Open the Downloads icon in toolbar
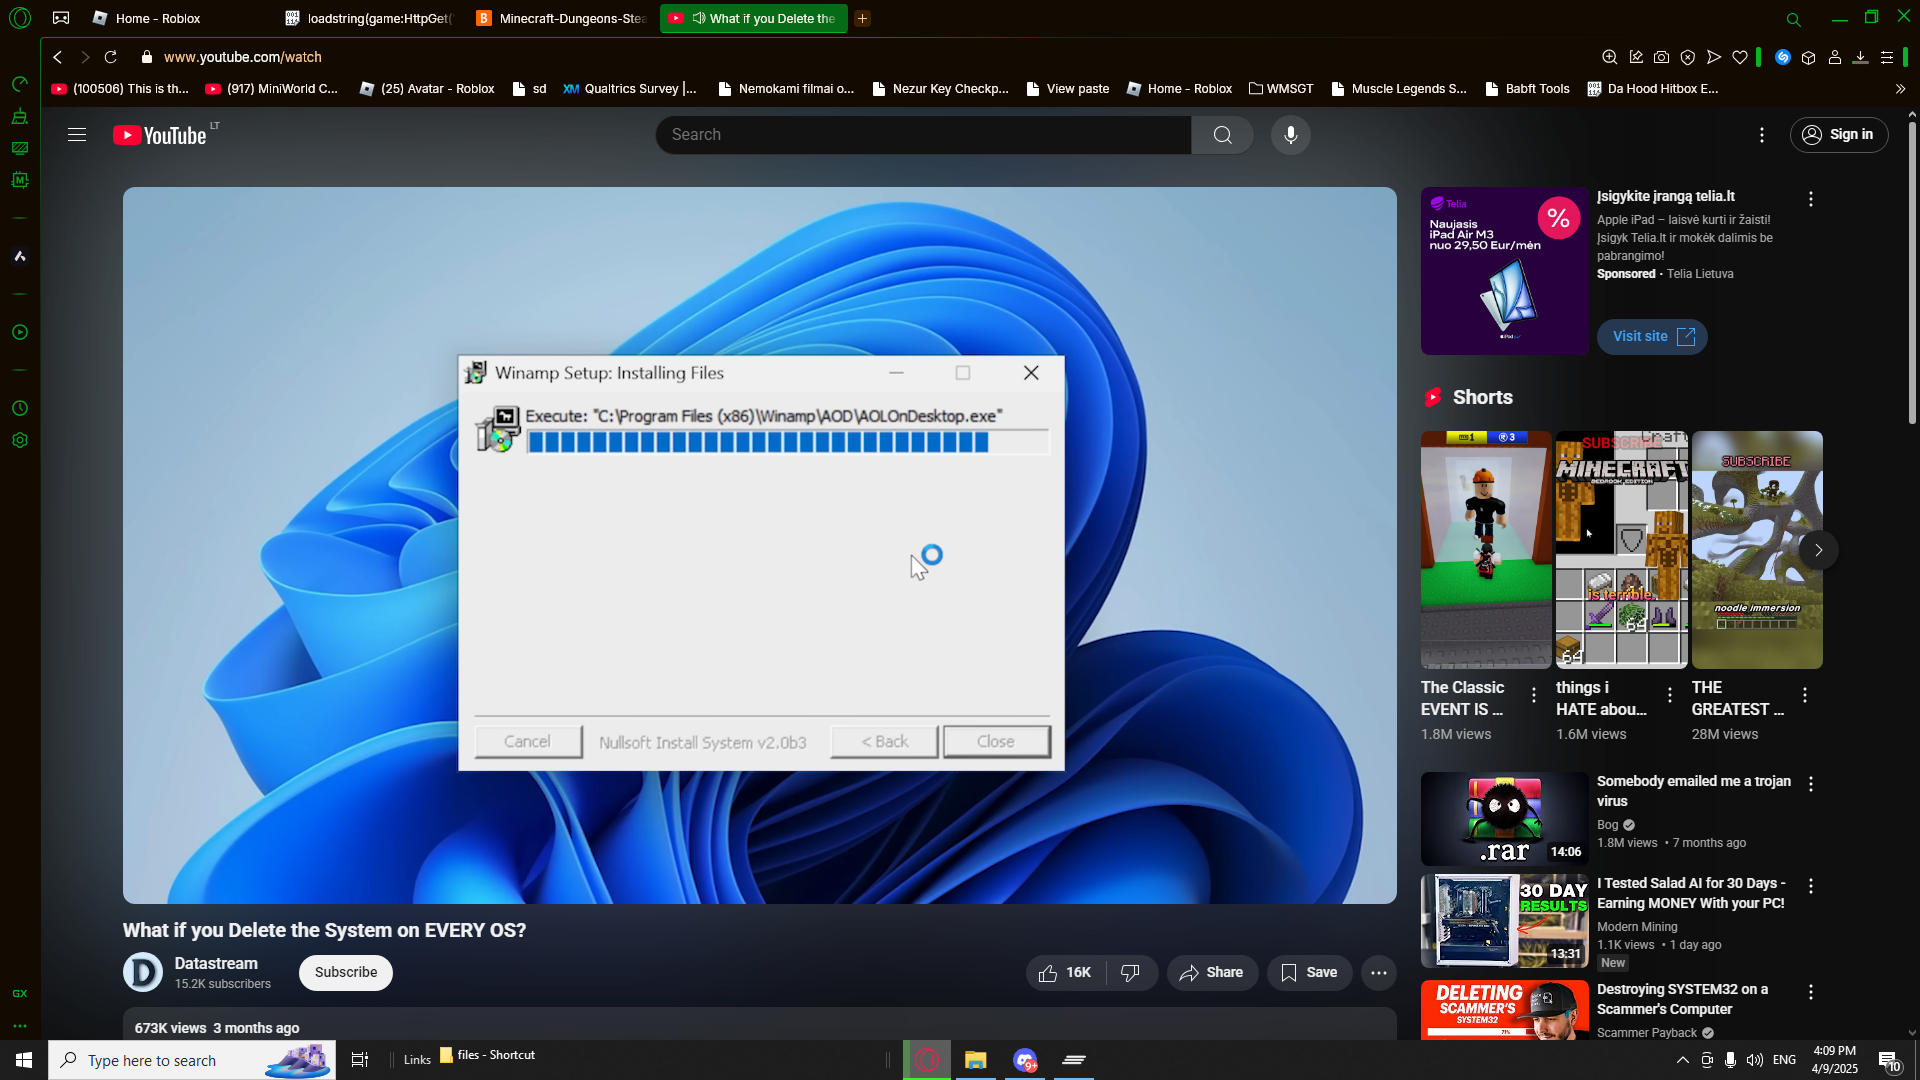The height and width of the screenshot is (1080, 1920). [x=1860, y=57]
